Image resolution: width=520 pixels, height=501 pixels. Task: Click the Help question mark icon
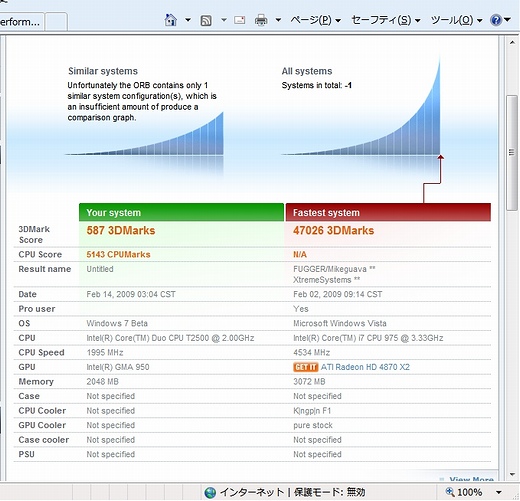pyautogui.click(x=496, y=20)
